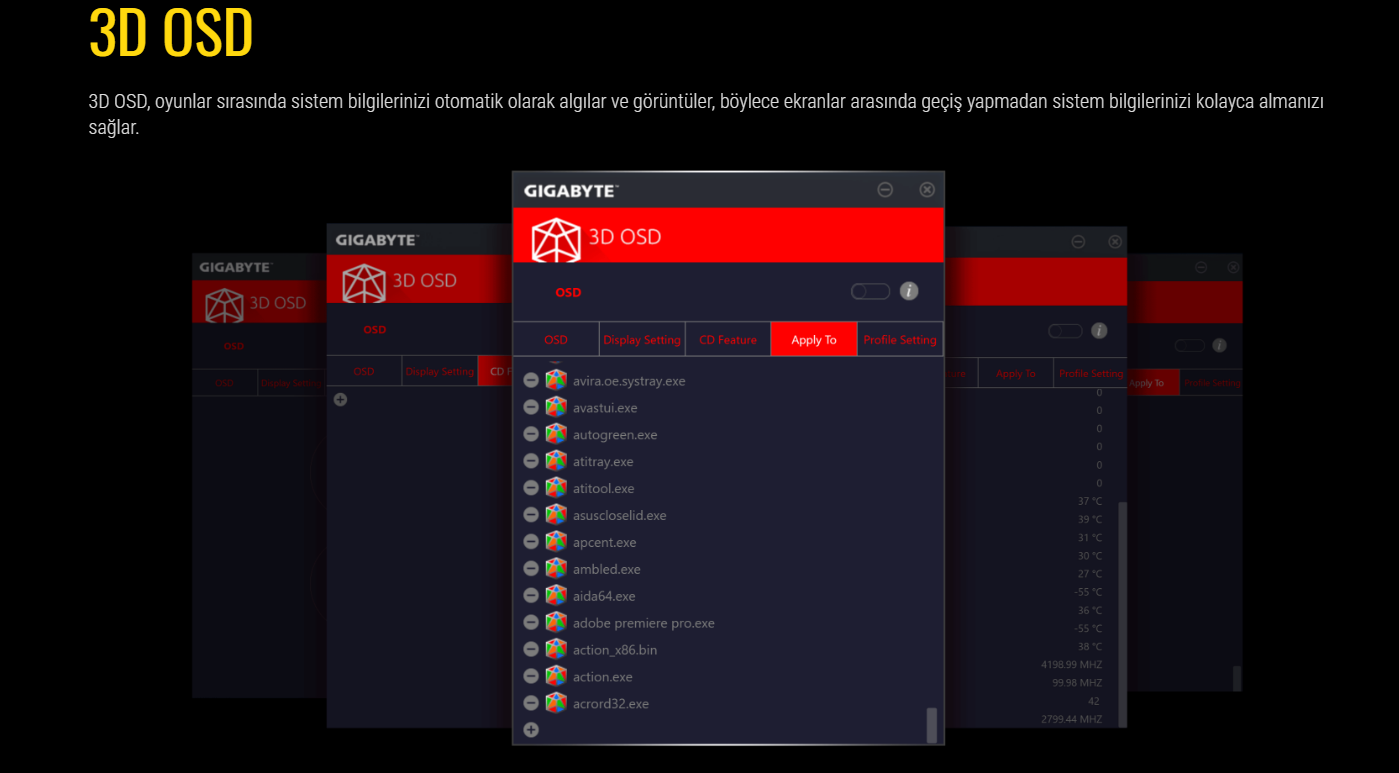Click the 99.98 MHZ value in the right window
The image size is (1399, 773).
1076,683
